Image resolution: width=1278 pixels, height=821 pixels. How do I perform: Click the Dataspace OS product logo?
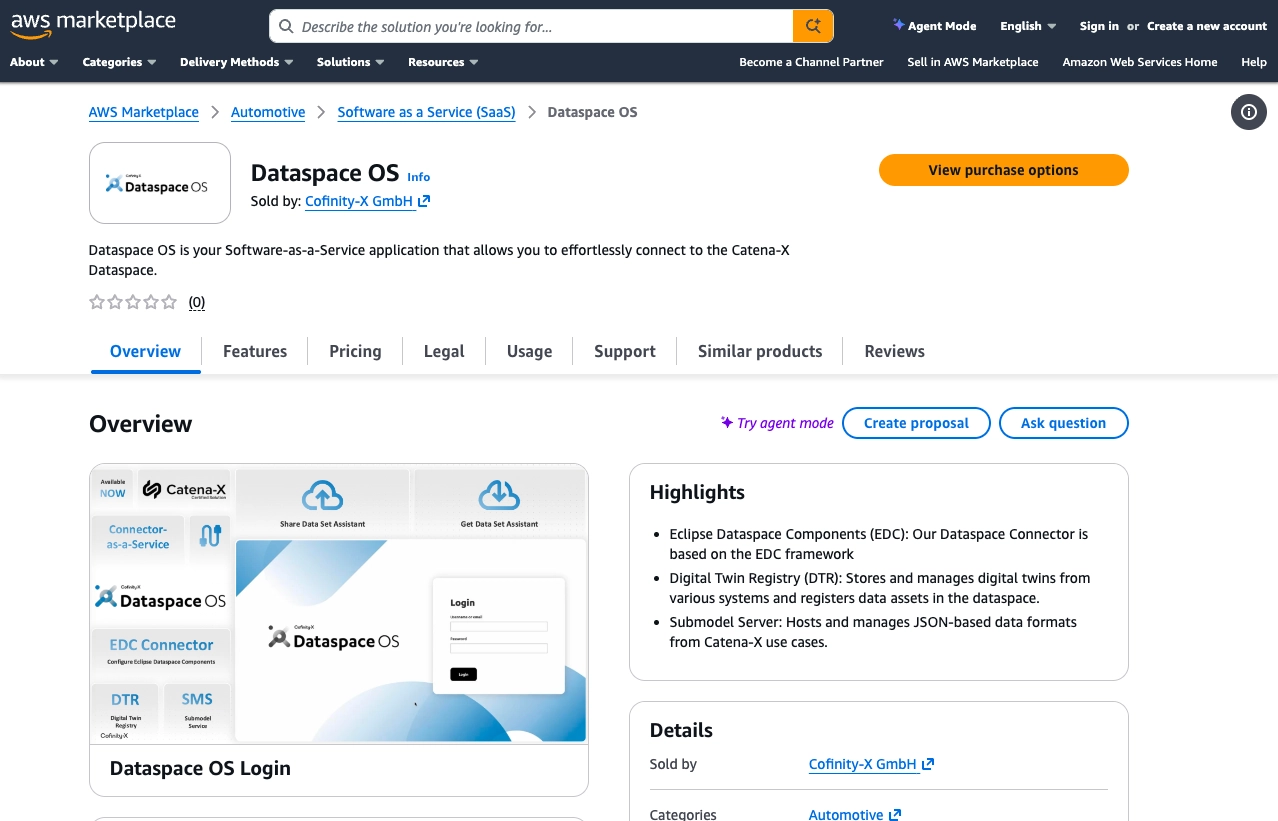[160, 183]
